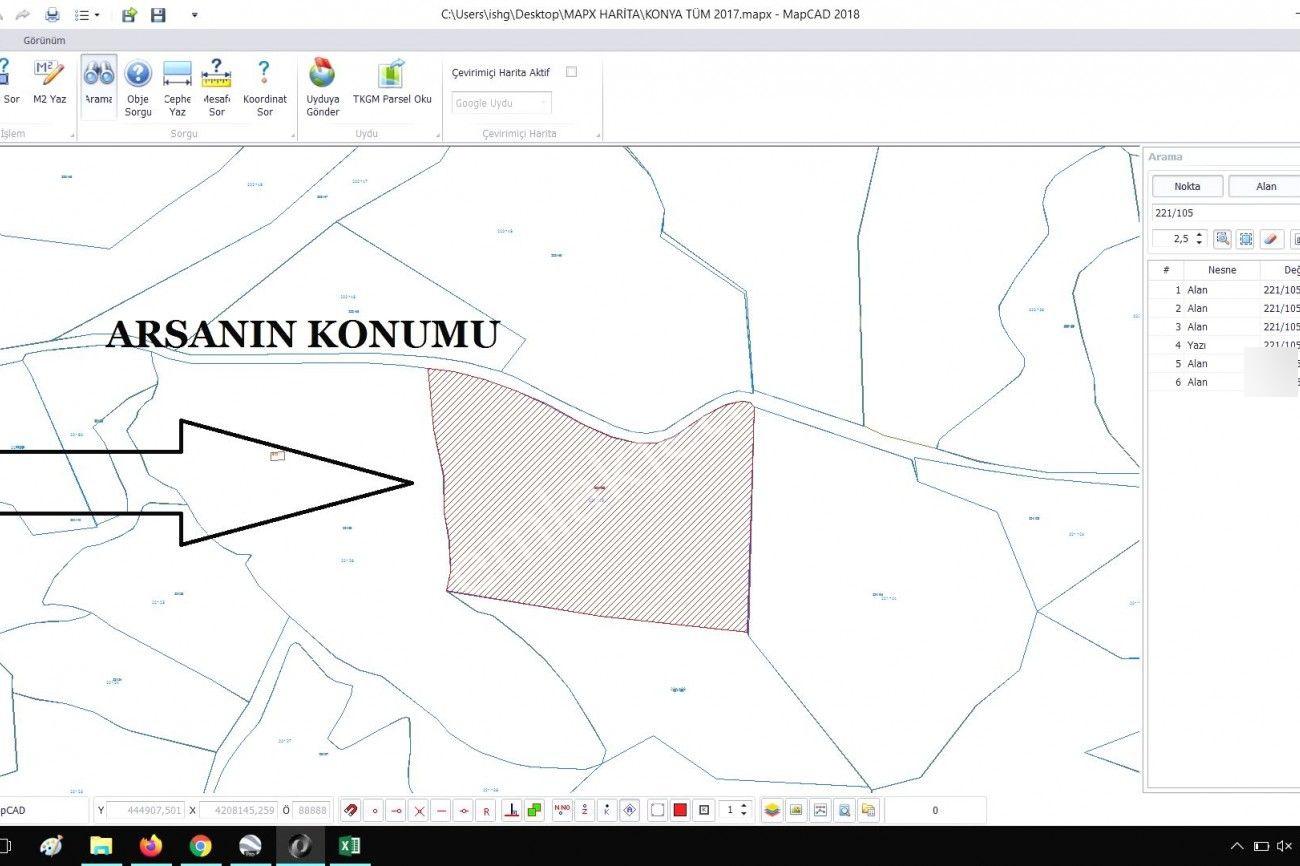Click the print icon in quick access bar
Viewport: 1300px width, 866px height.
pyautogui.click(x=52, y=15)
